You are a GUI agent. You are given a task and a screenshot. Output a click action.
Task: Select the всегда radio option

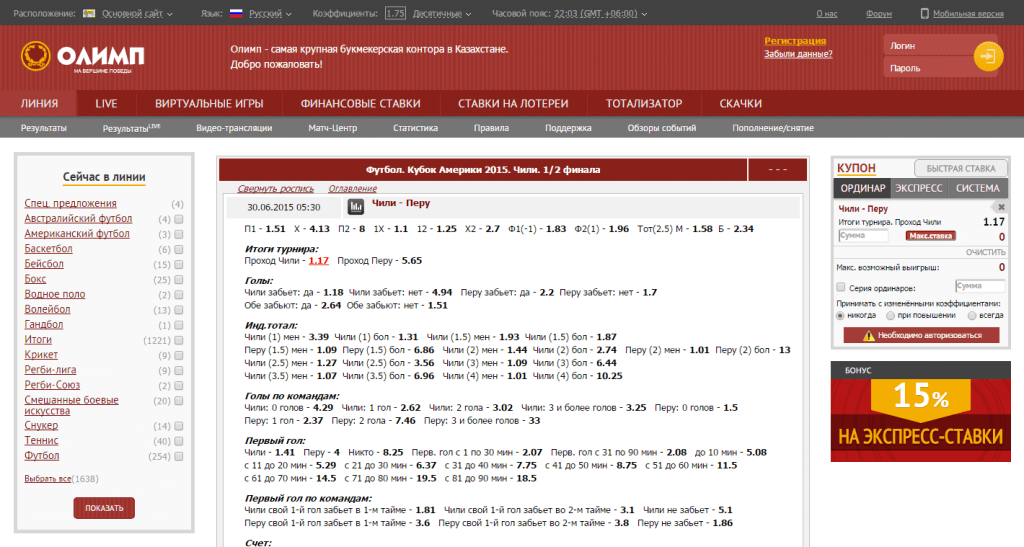coord(972,315)
